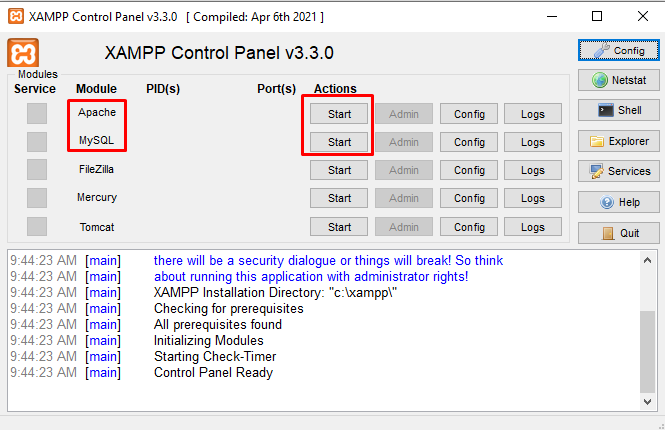
Task: Toggle the Apache service checkbox
Action: [37, 114]
